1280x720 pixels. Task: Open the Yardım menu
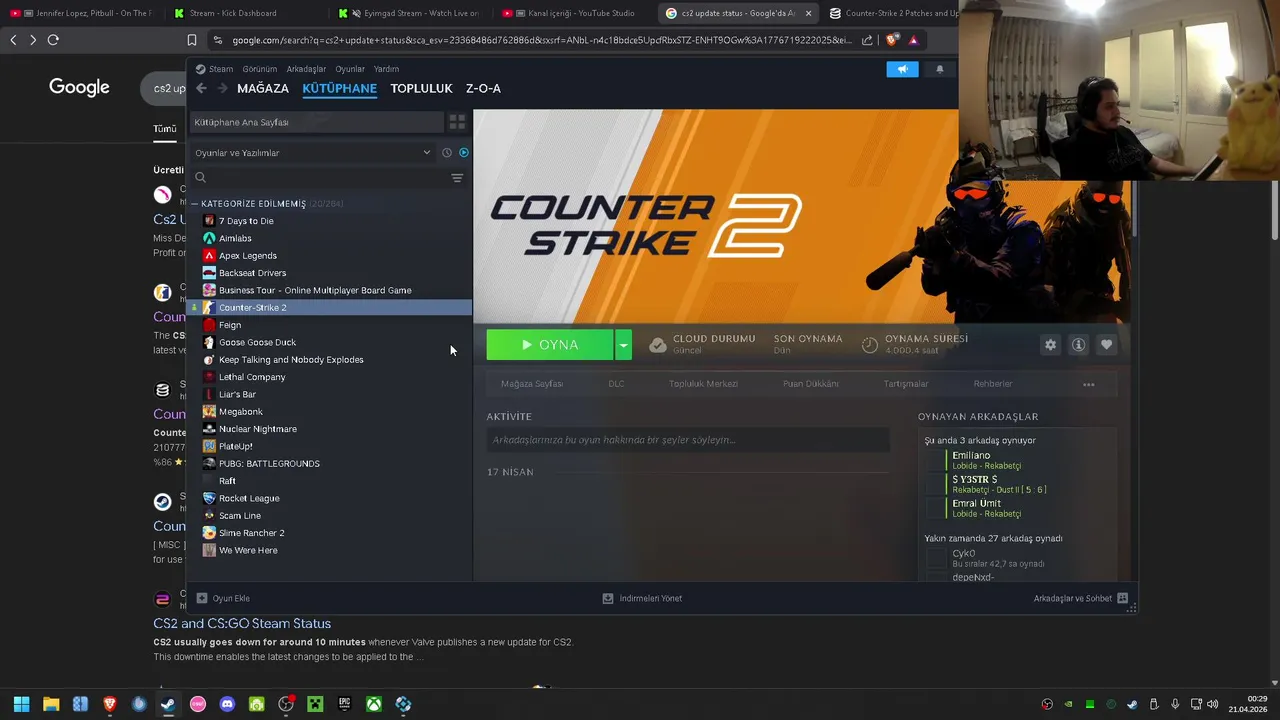[x=386, y=69]
